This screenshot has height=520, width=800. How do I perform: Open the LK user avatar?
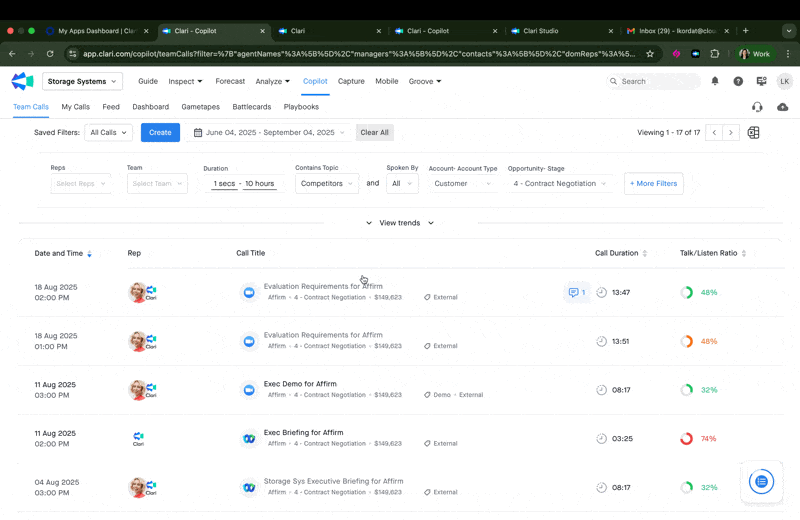[x=784, y=81]
